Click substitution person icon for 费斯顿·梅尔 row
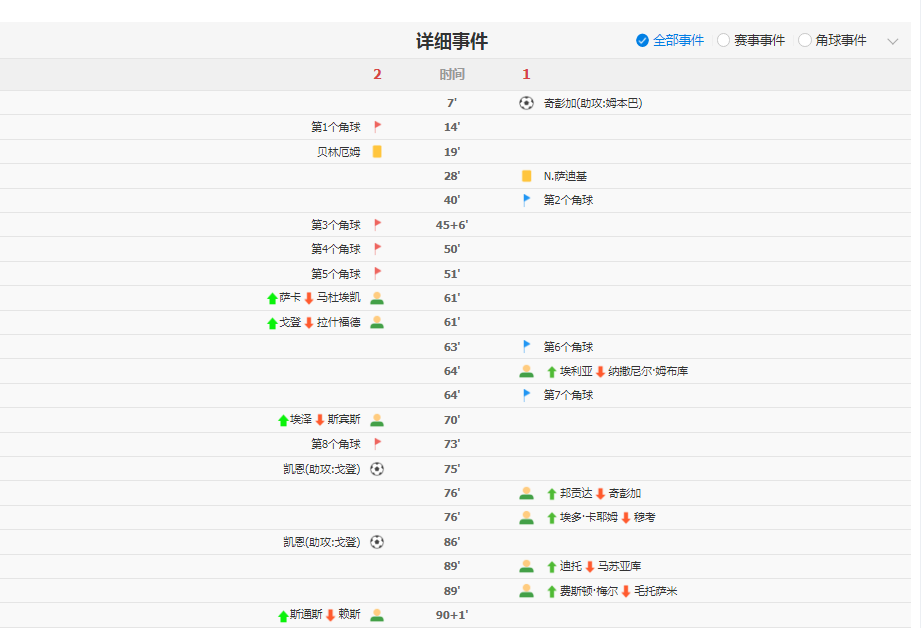 pos(526,591)
